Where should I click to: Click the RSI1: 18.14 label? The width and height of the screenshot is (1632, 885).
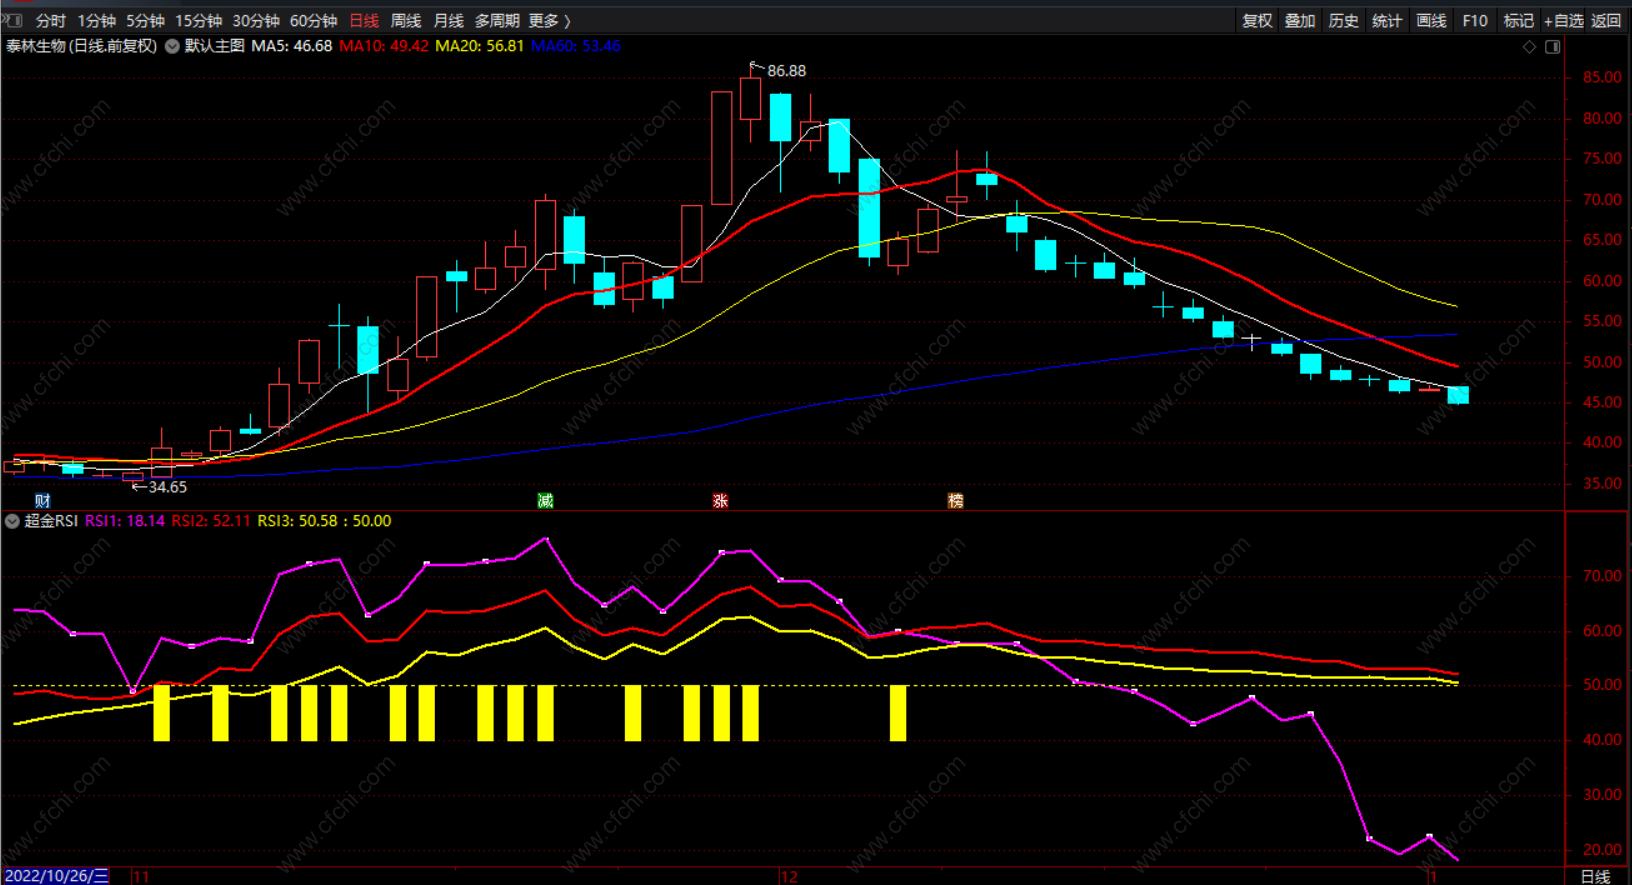[125, 521]
